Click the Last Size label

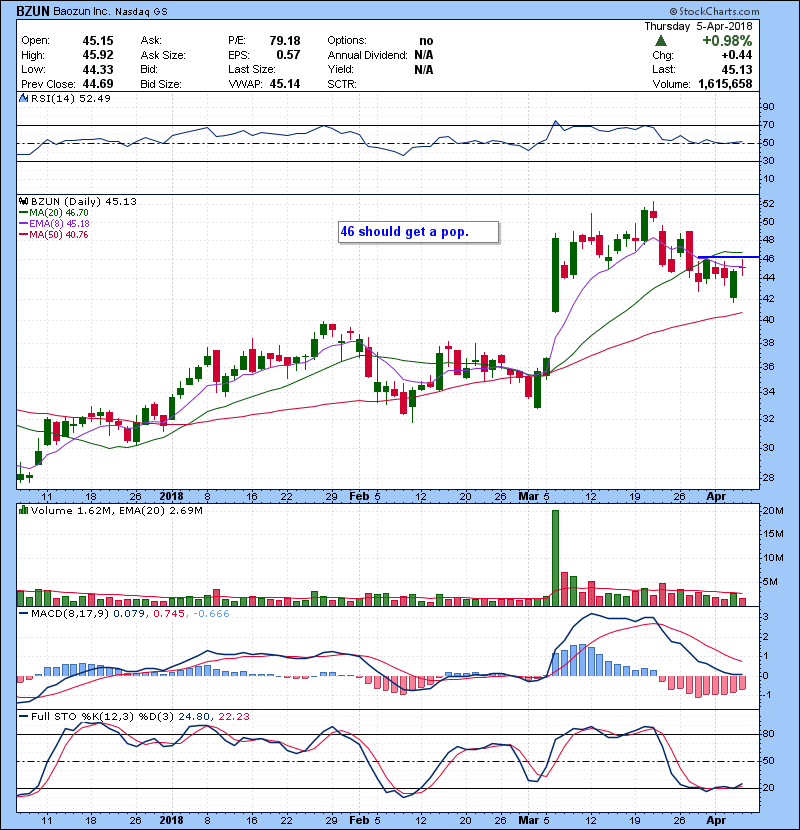point(251,69)
